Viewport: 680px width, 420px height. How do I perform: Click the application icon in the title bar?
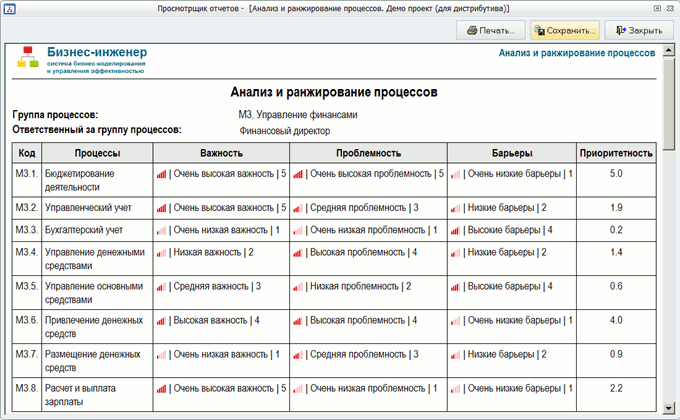pyautogui.click(x=9, y=8)
